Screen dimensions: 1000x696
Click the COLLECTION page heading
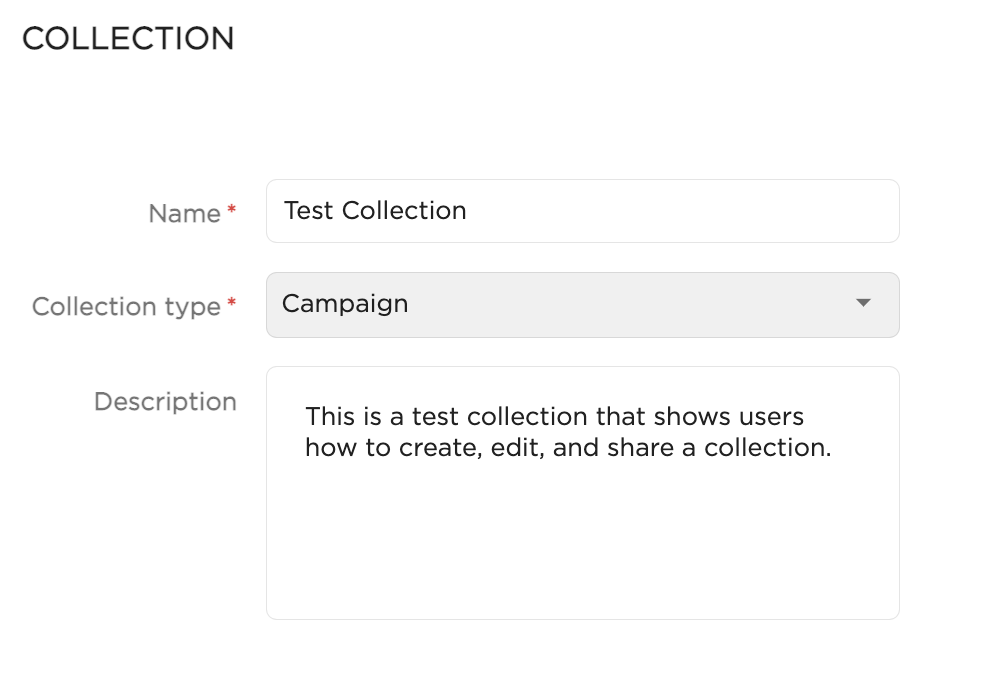click(128, 37)
